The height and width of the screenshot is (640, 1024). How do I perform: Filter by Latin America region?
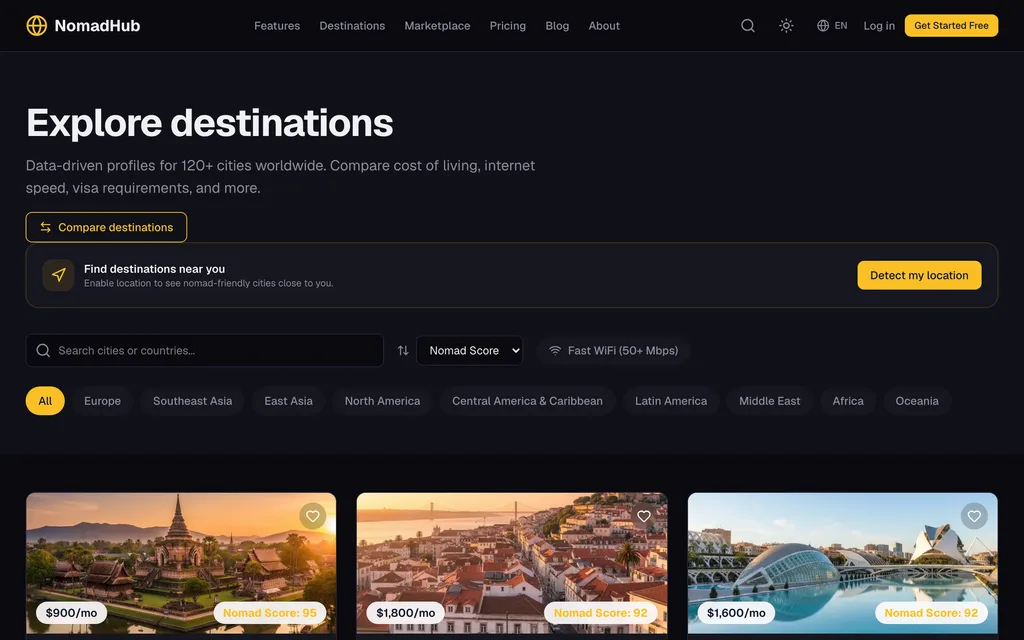coord(671,401)
